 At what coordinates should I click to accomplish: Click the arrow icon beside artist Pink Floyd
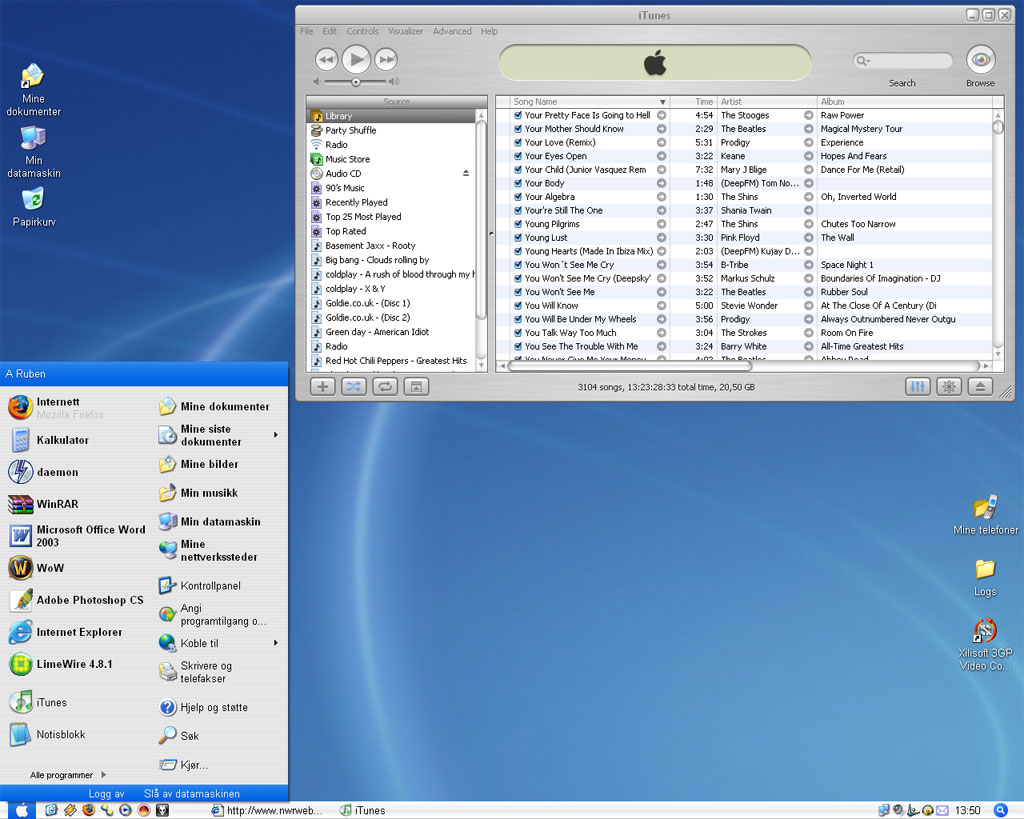[x=808, y=238]
